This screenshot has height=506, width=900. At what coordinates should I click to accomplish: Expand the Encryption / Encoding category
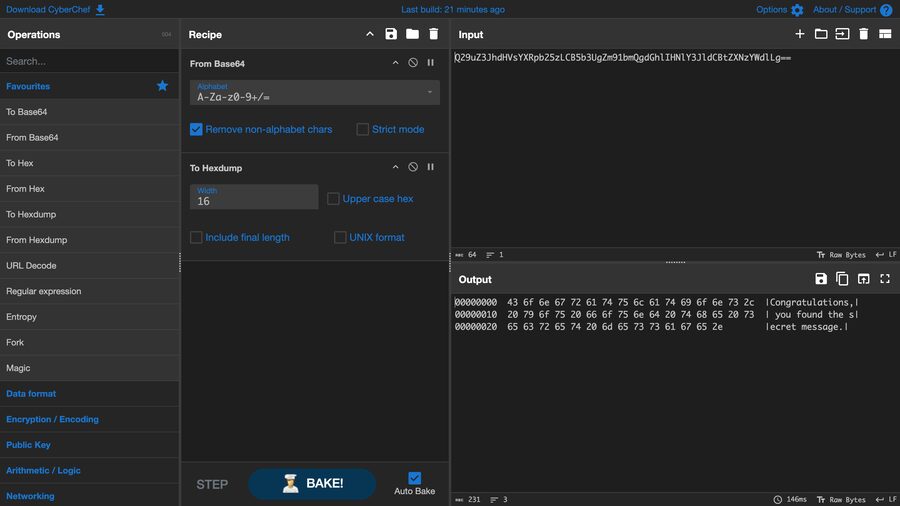pos(90,419)
